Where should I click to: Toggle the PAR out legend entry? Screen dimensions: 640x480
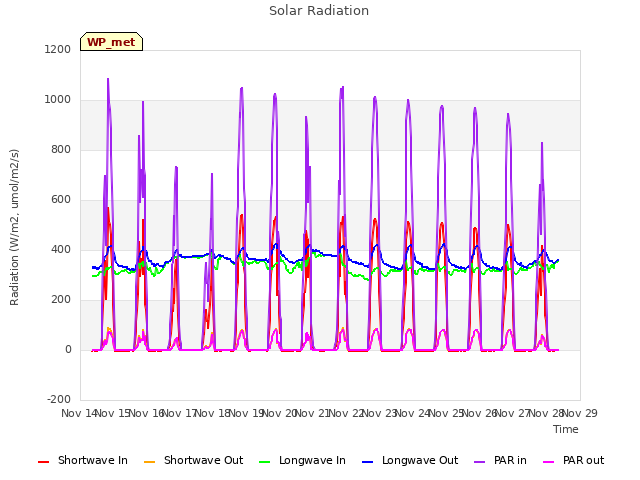(x=573, y=460)
